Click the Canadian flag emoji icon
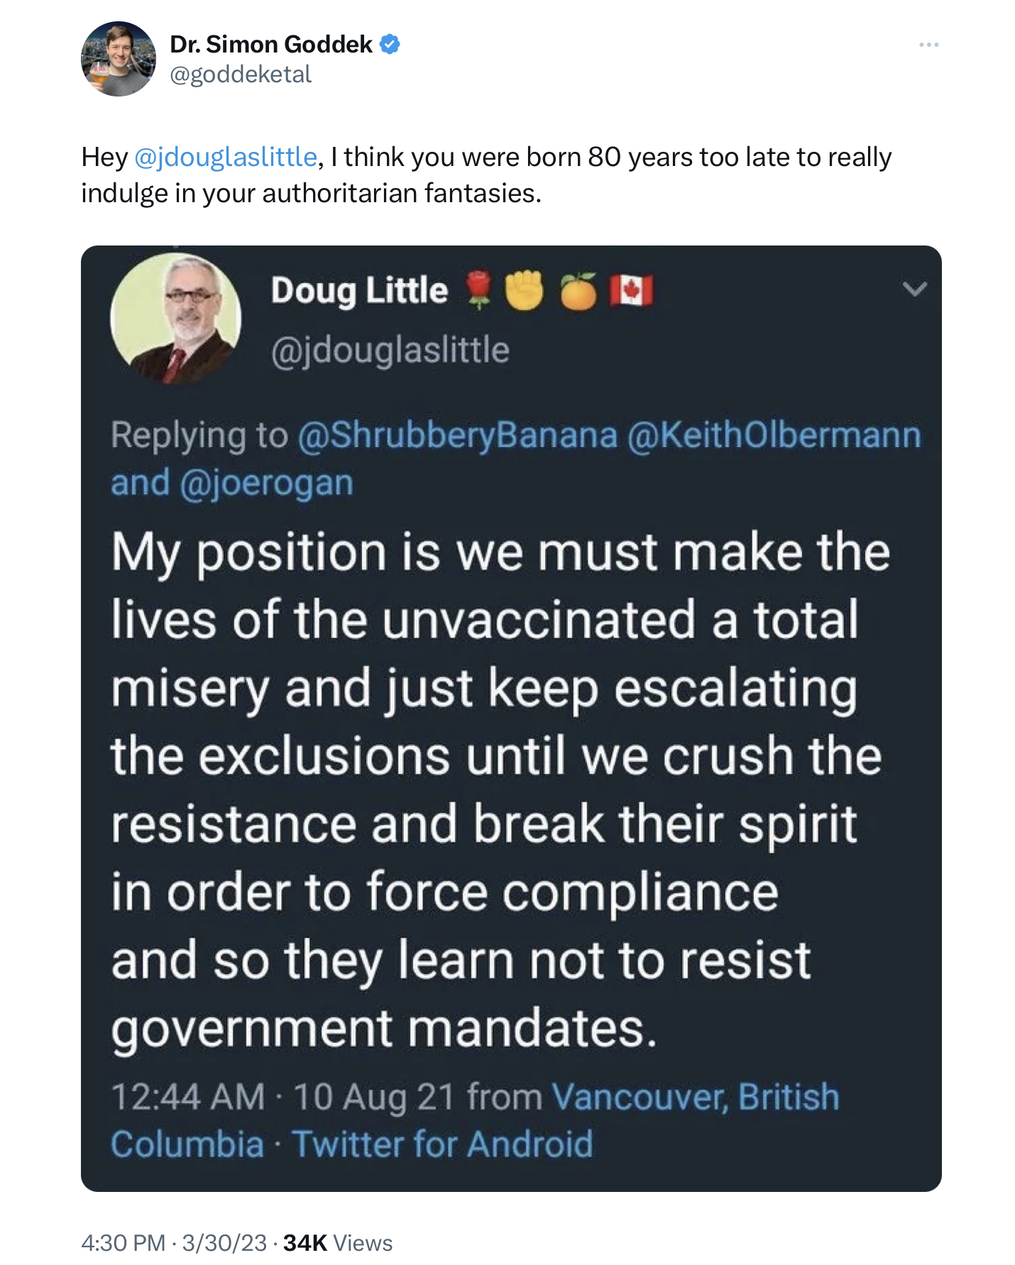 point(631,290)
